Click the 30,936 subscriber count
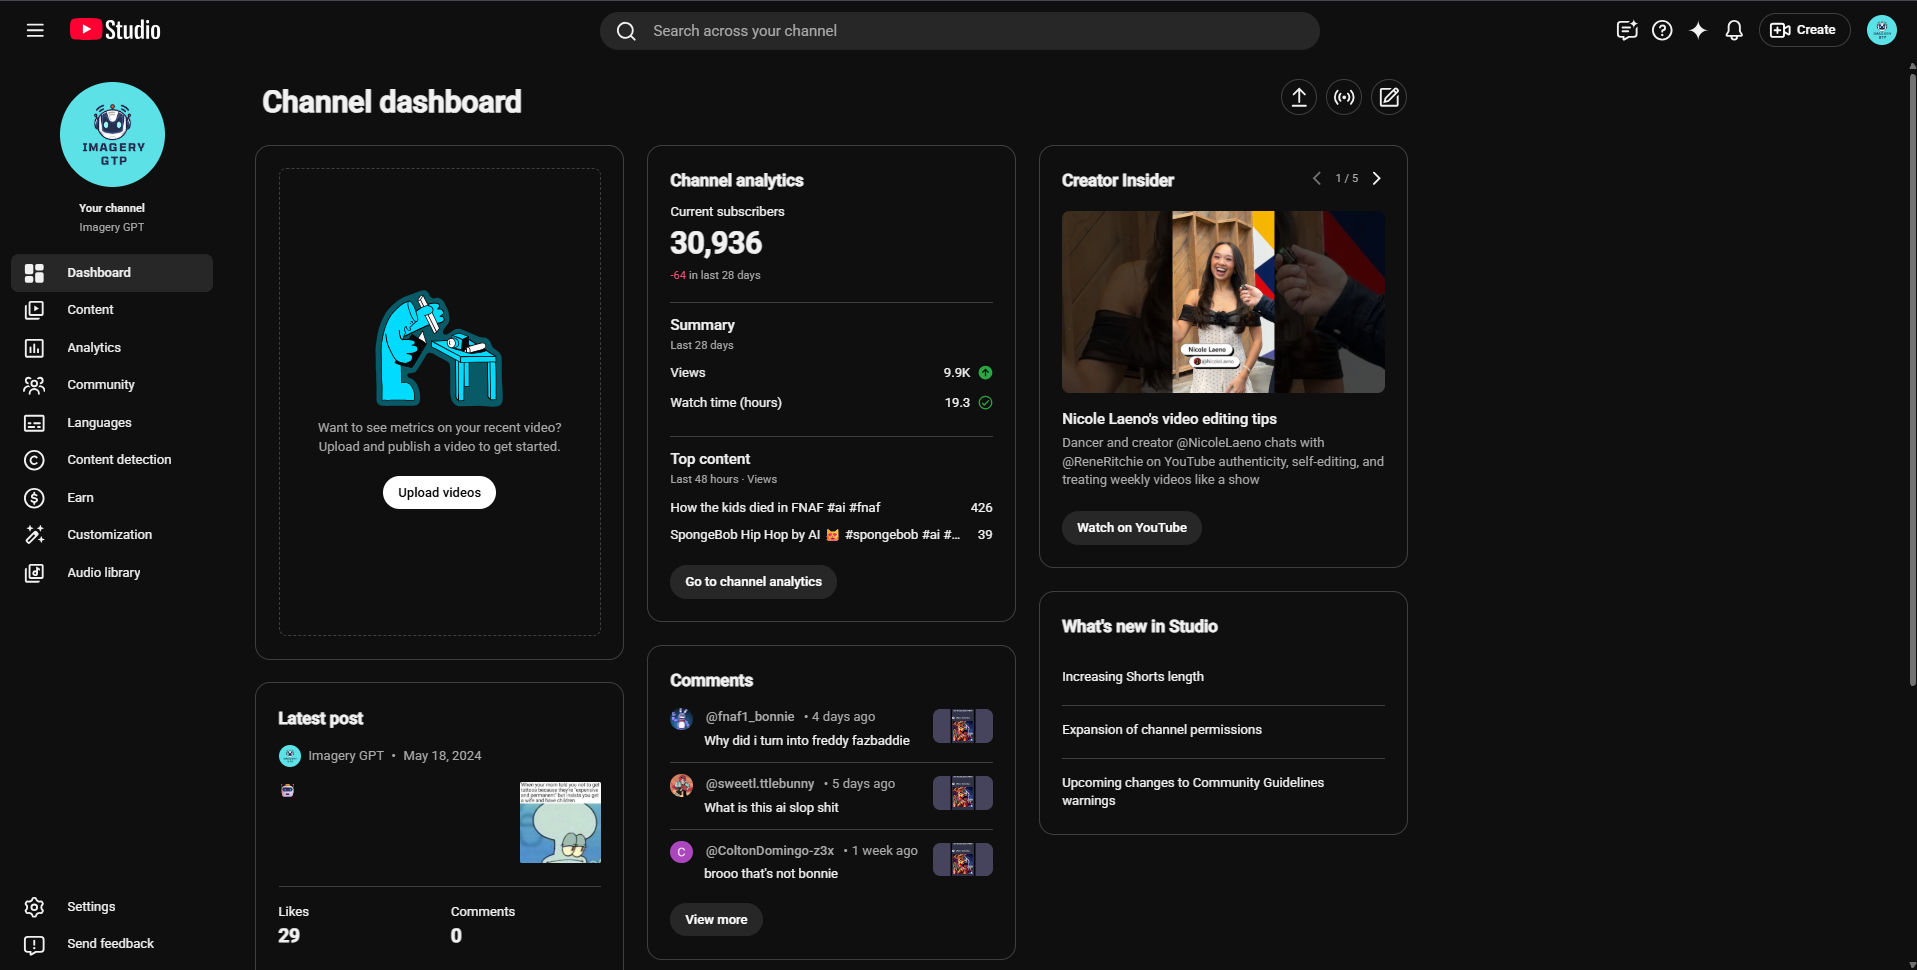 pos(716,243)
